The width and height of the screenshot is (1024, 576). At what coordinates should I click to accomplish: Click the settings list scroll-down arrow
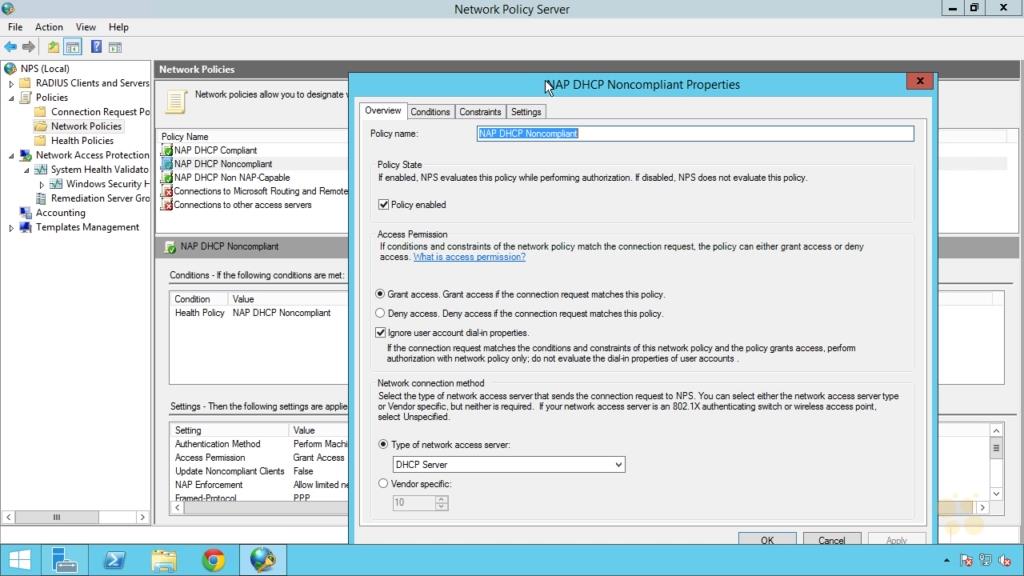tap(996, 494)
